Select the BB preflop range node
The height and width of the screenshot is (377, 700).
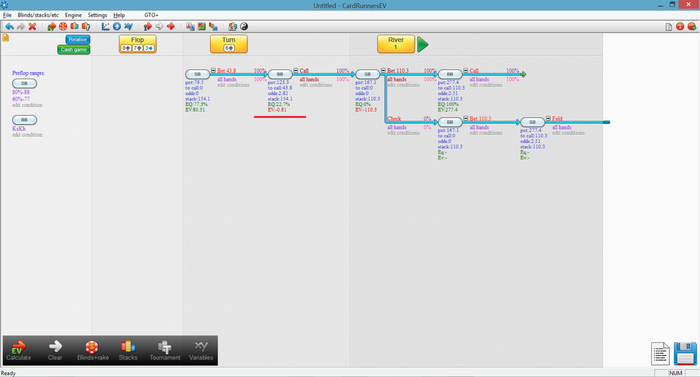(x=25, y=120)
